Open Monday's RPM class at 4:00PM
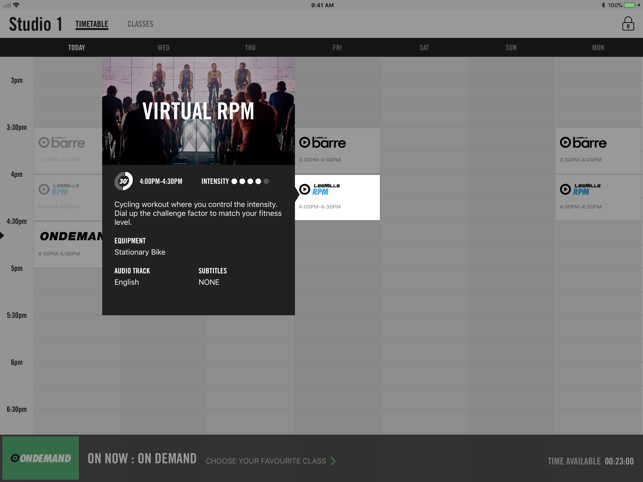This screenshot has width=643, height=482. [598, 197]
